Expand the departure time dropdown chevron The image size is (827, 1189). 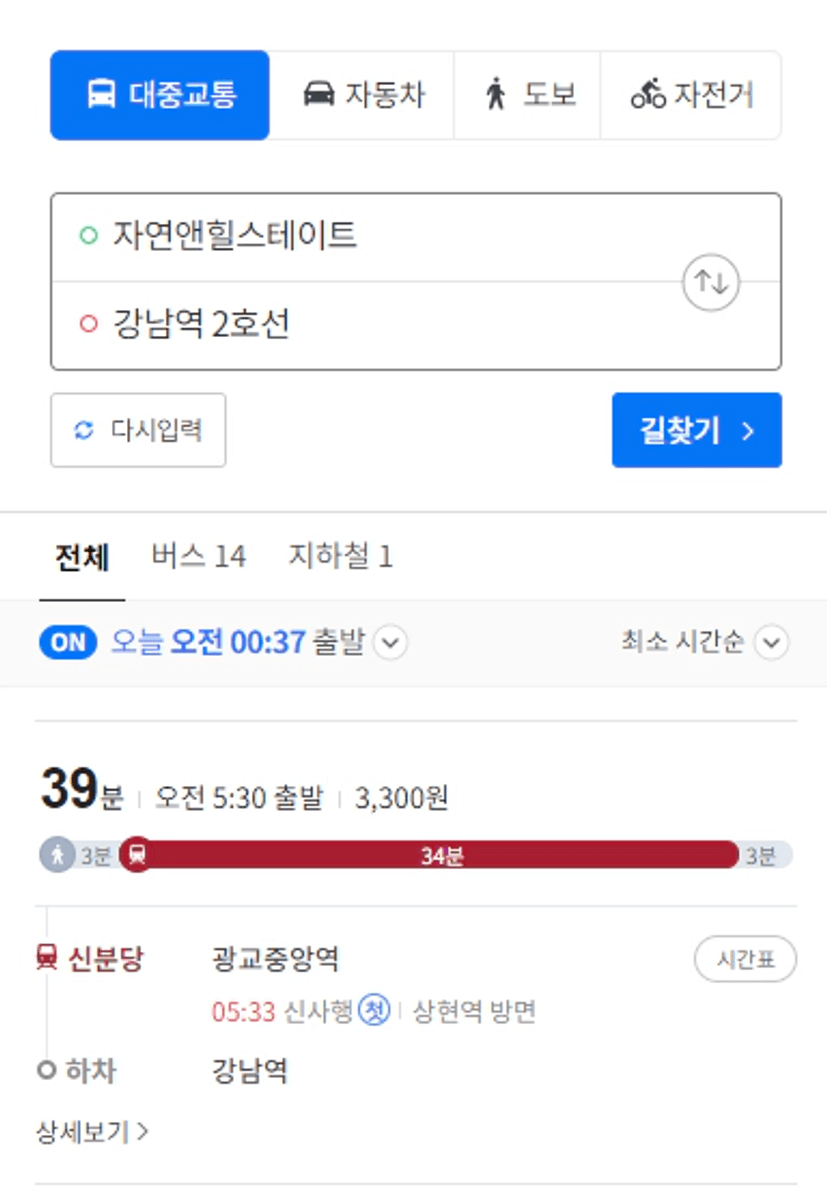390,643
